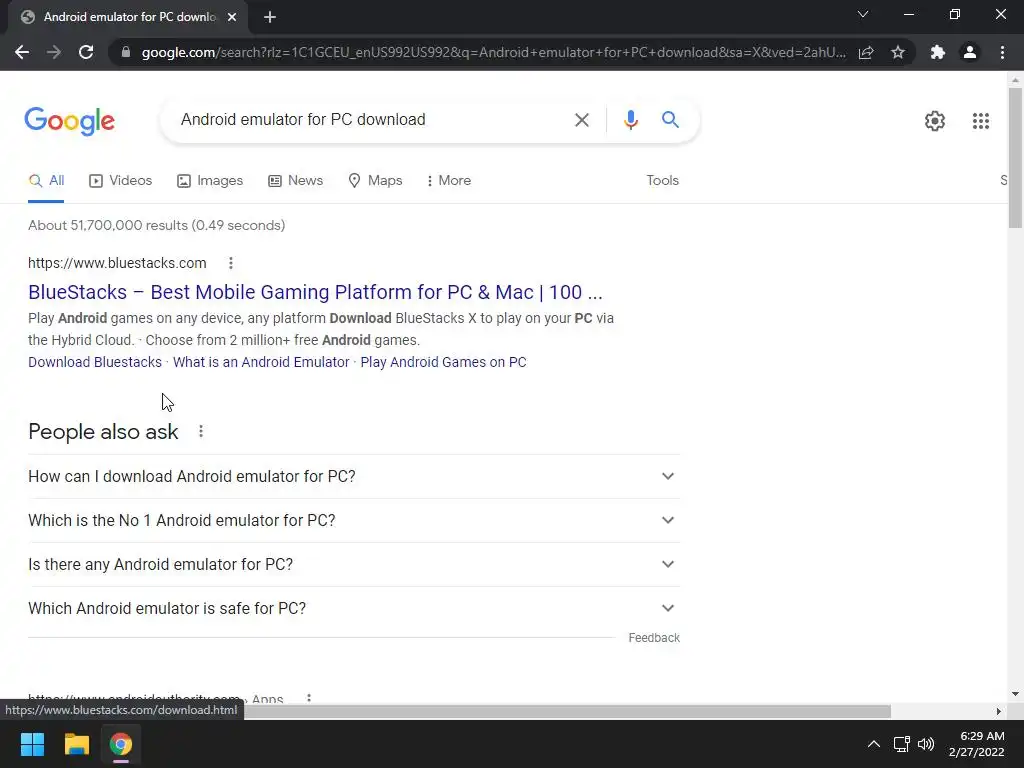Switch to the Images tab
Image resolution: width=1024 pixels, height=768 pixels.
[x=210, y=181]
